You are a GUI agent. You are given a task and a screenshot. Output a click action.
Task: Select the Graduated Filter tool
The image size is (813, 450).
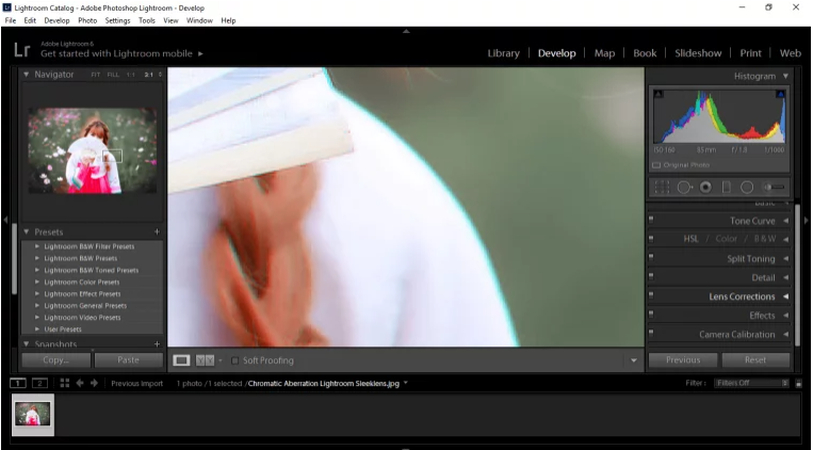pos(726,187)
